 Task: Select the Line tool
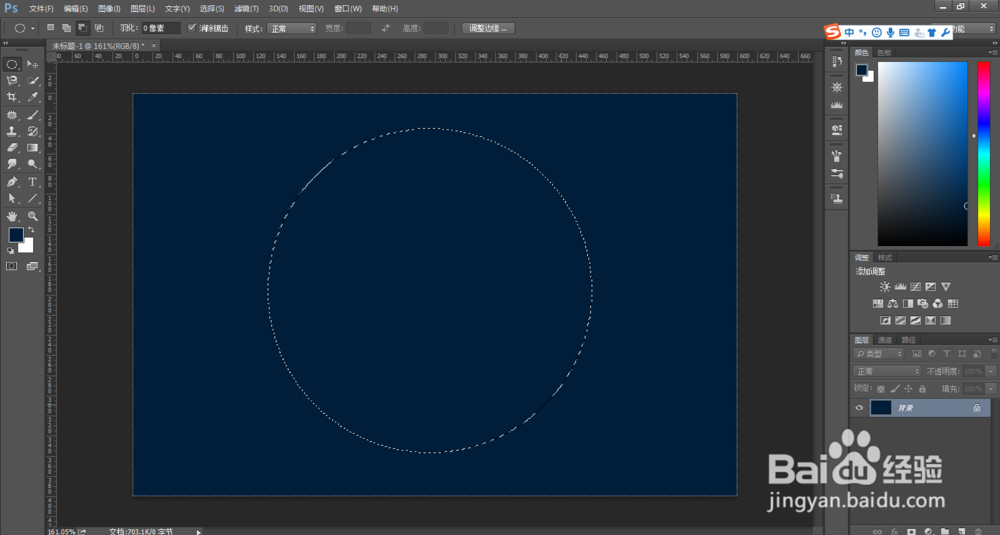33,198
